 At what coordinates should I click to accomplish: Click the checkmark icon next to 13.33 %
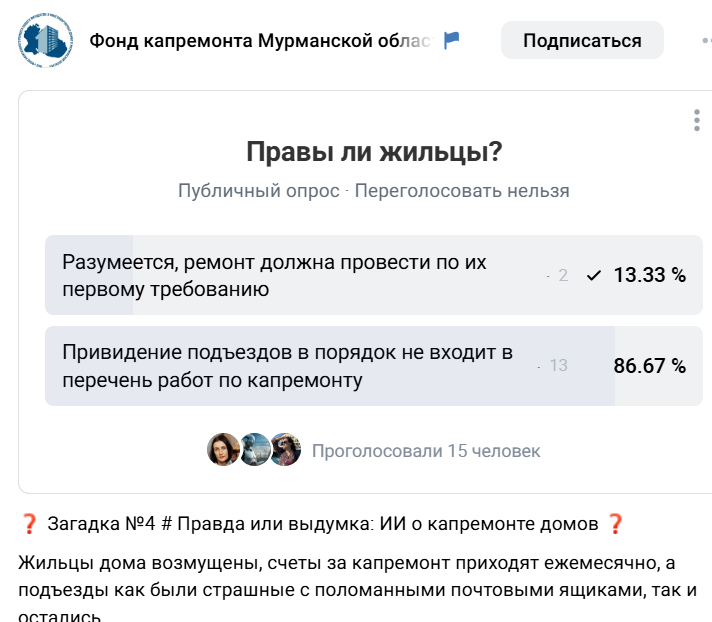click(x=594, y=276)
